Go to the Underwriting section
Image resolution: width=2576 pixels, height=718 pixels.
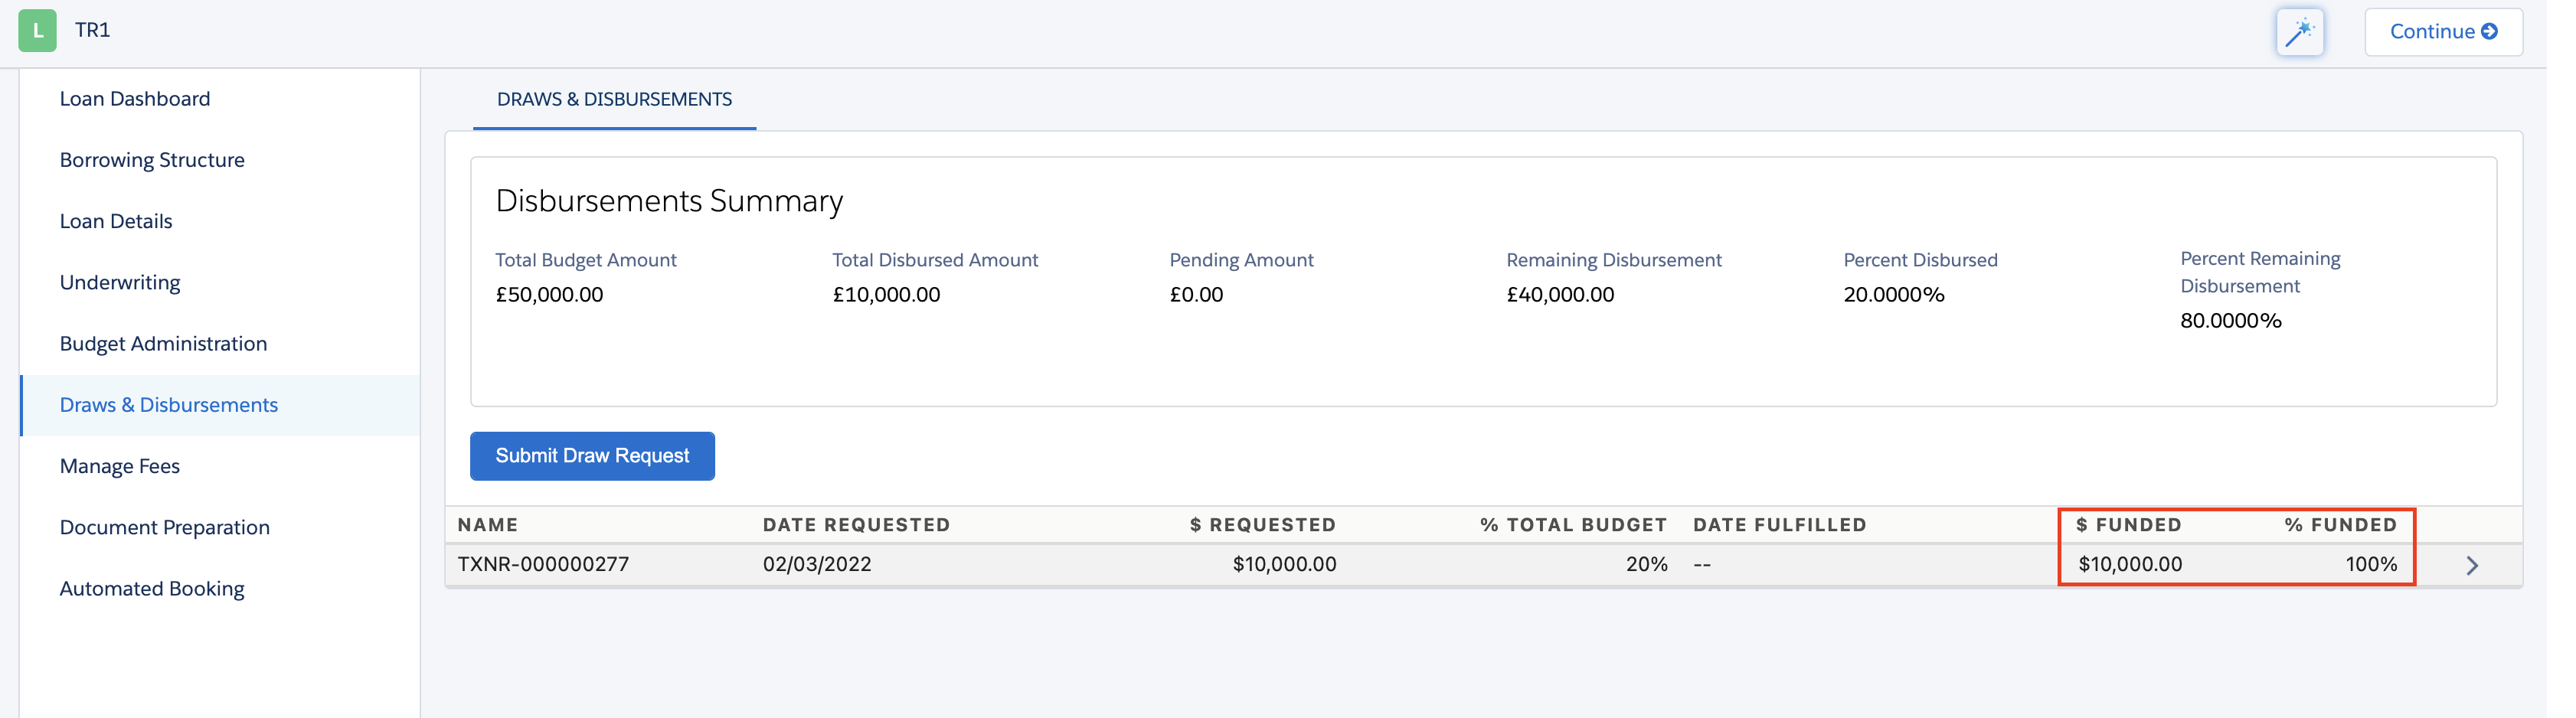119,282
